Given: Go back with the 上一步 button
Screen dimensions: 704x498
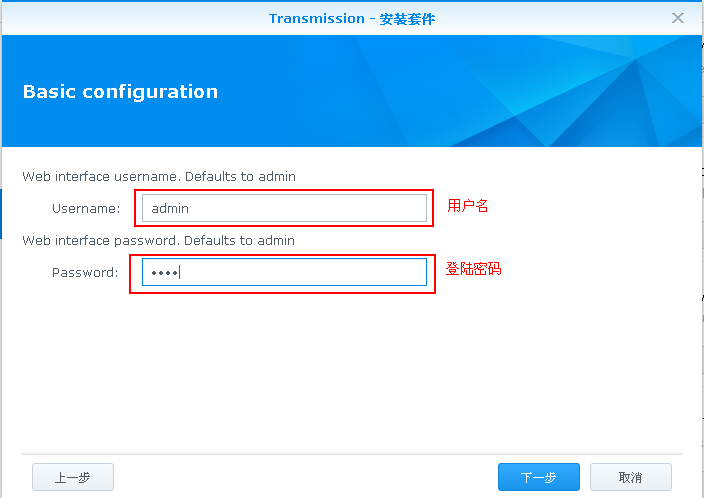Looking at the screenshot, I should click(73, 477).
